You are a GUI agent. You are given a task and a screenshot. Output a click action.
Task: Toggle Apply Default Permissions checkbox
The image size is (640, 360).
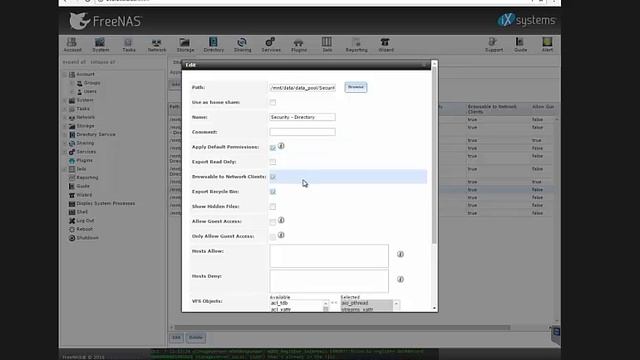(273, 147)
